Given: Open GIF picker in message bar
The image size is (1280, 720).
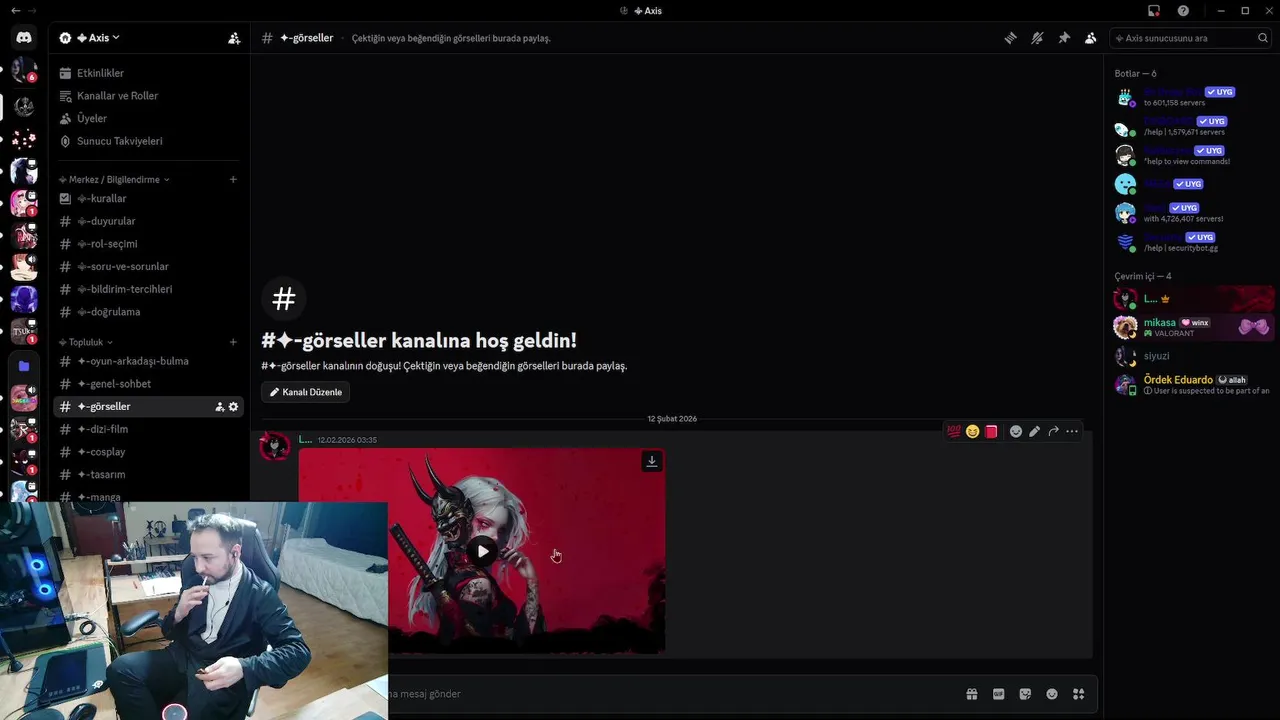Looking at the screenshot, I should click(998, 694).
